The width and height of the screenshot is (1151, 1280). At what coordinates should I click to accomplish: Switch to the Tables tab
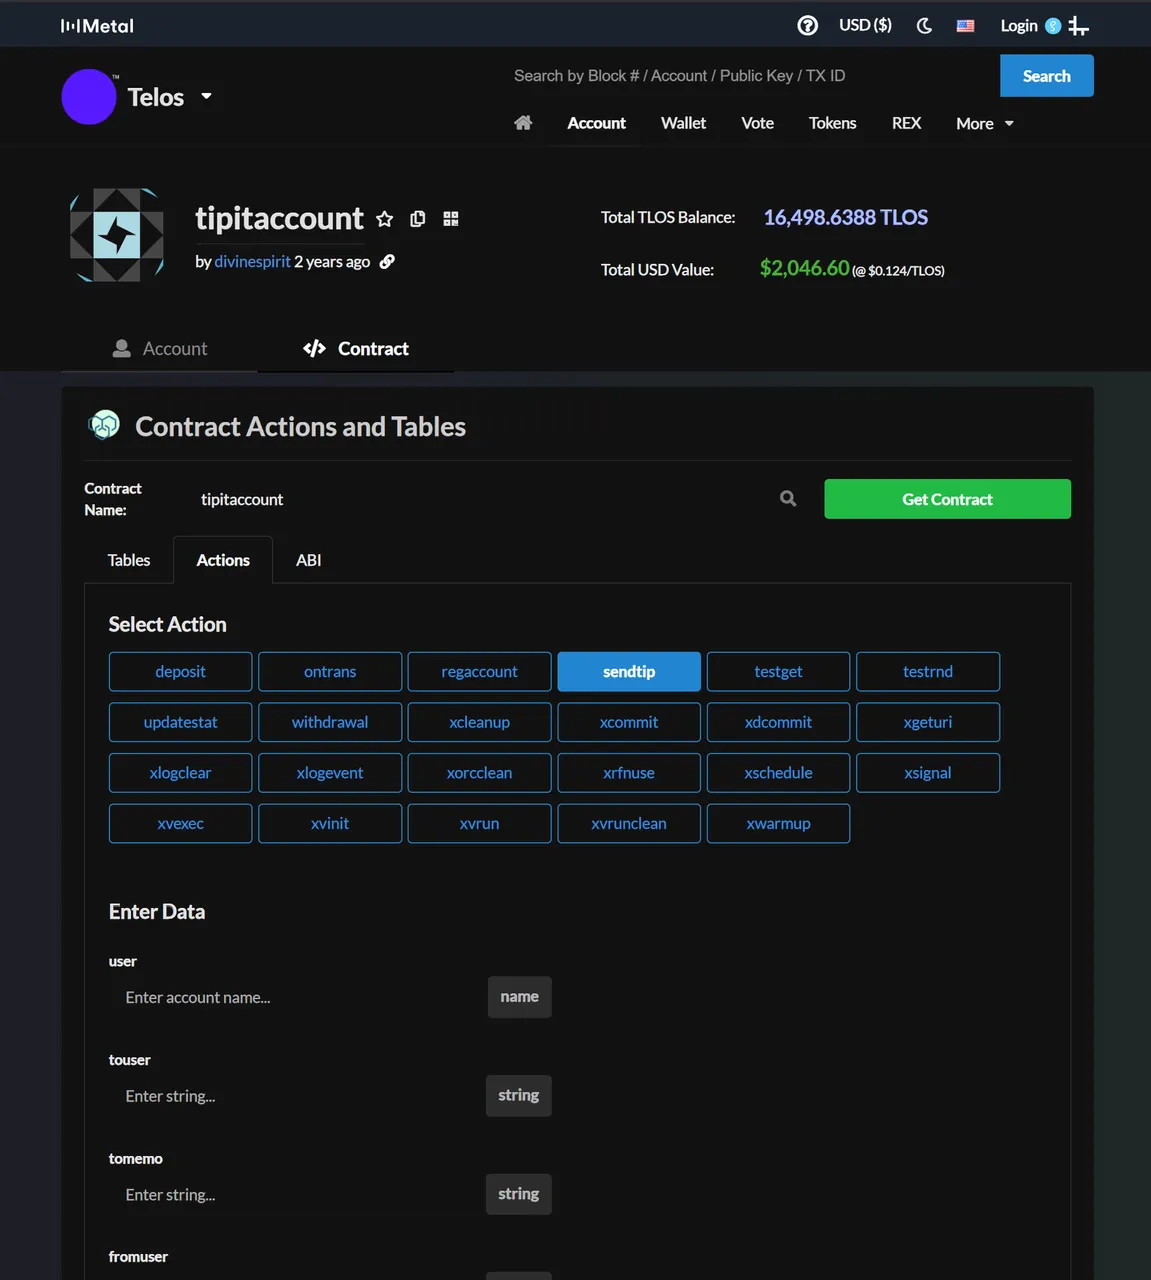(129, 560)
